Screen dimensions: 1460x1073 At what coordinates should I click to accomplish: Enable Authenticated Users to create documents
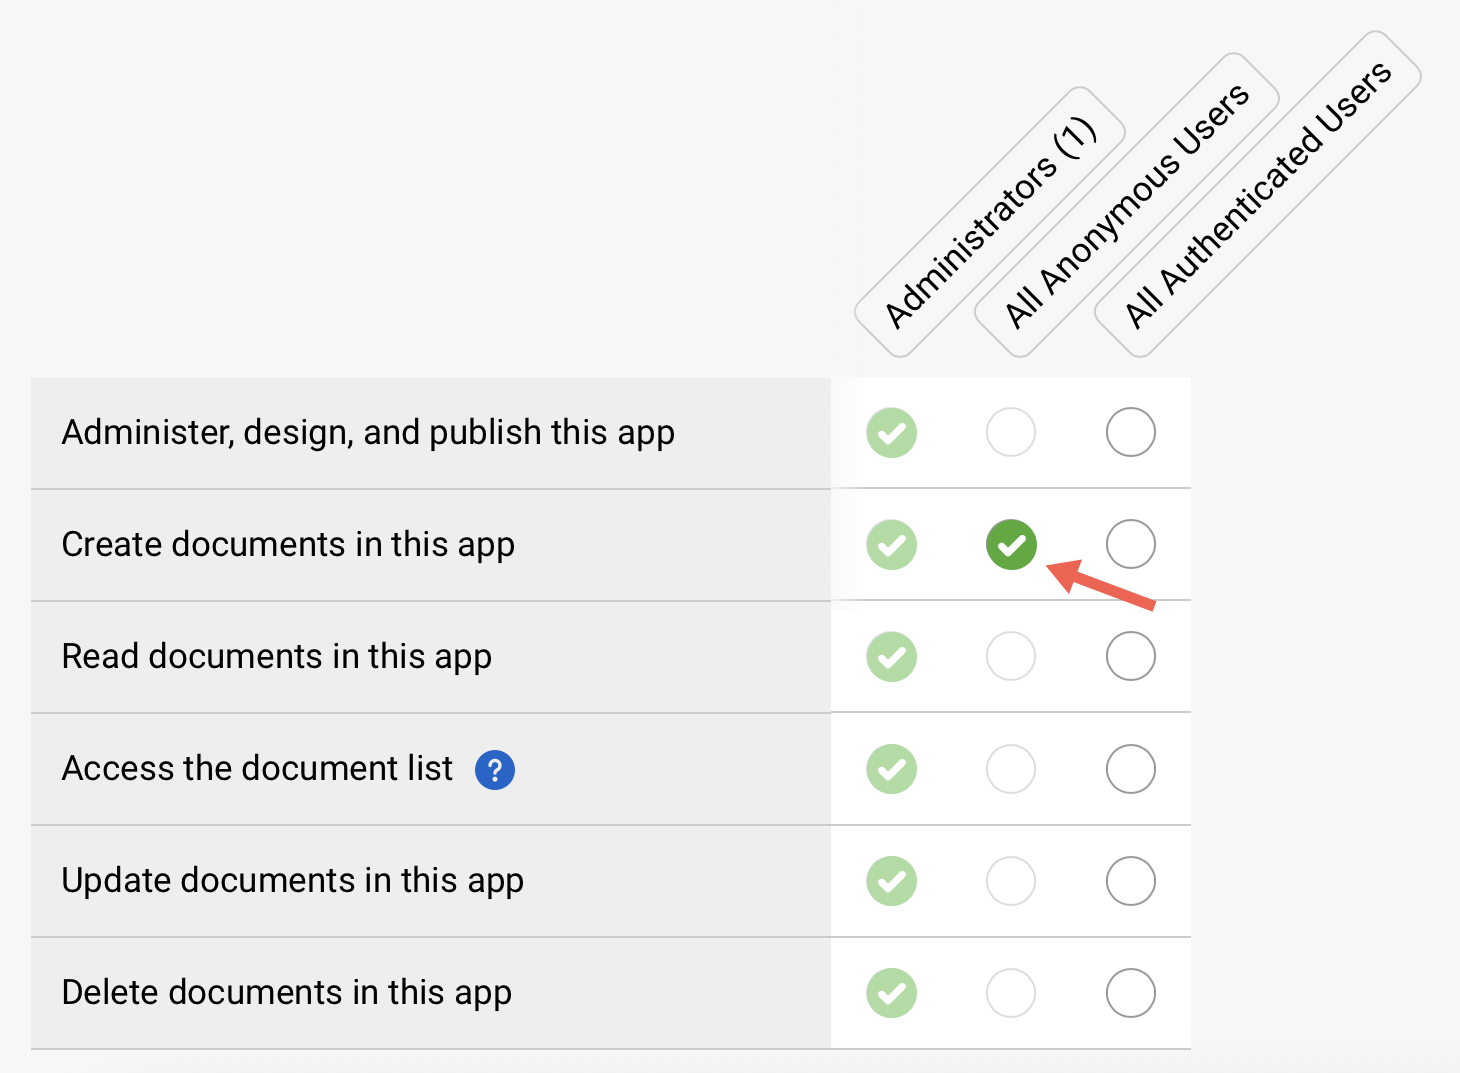click(1130, 544)
